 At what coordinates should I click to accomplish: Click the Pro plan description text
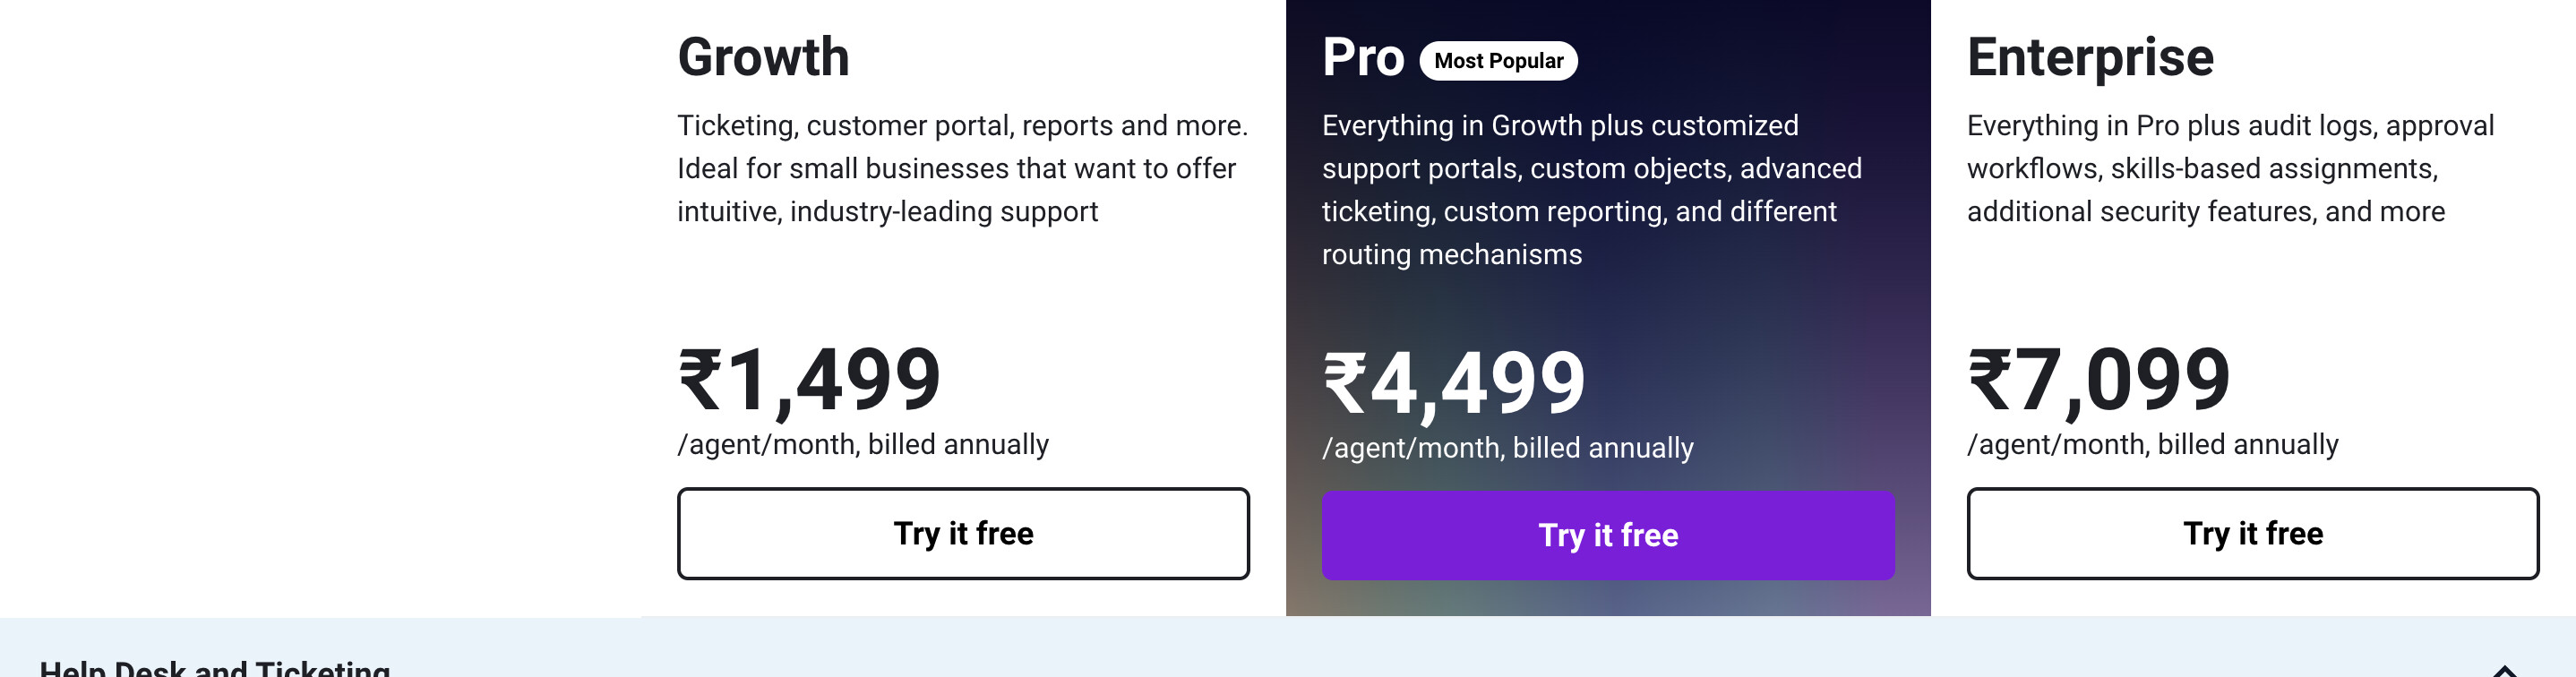click(x=1592, y=190)
